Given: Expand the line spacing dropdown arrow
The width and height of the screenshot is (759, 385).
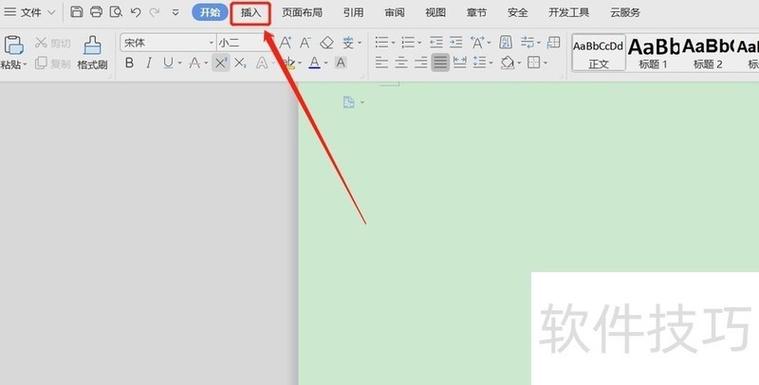Looking at the screenshot, I should click(491, 63).
